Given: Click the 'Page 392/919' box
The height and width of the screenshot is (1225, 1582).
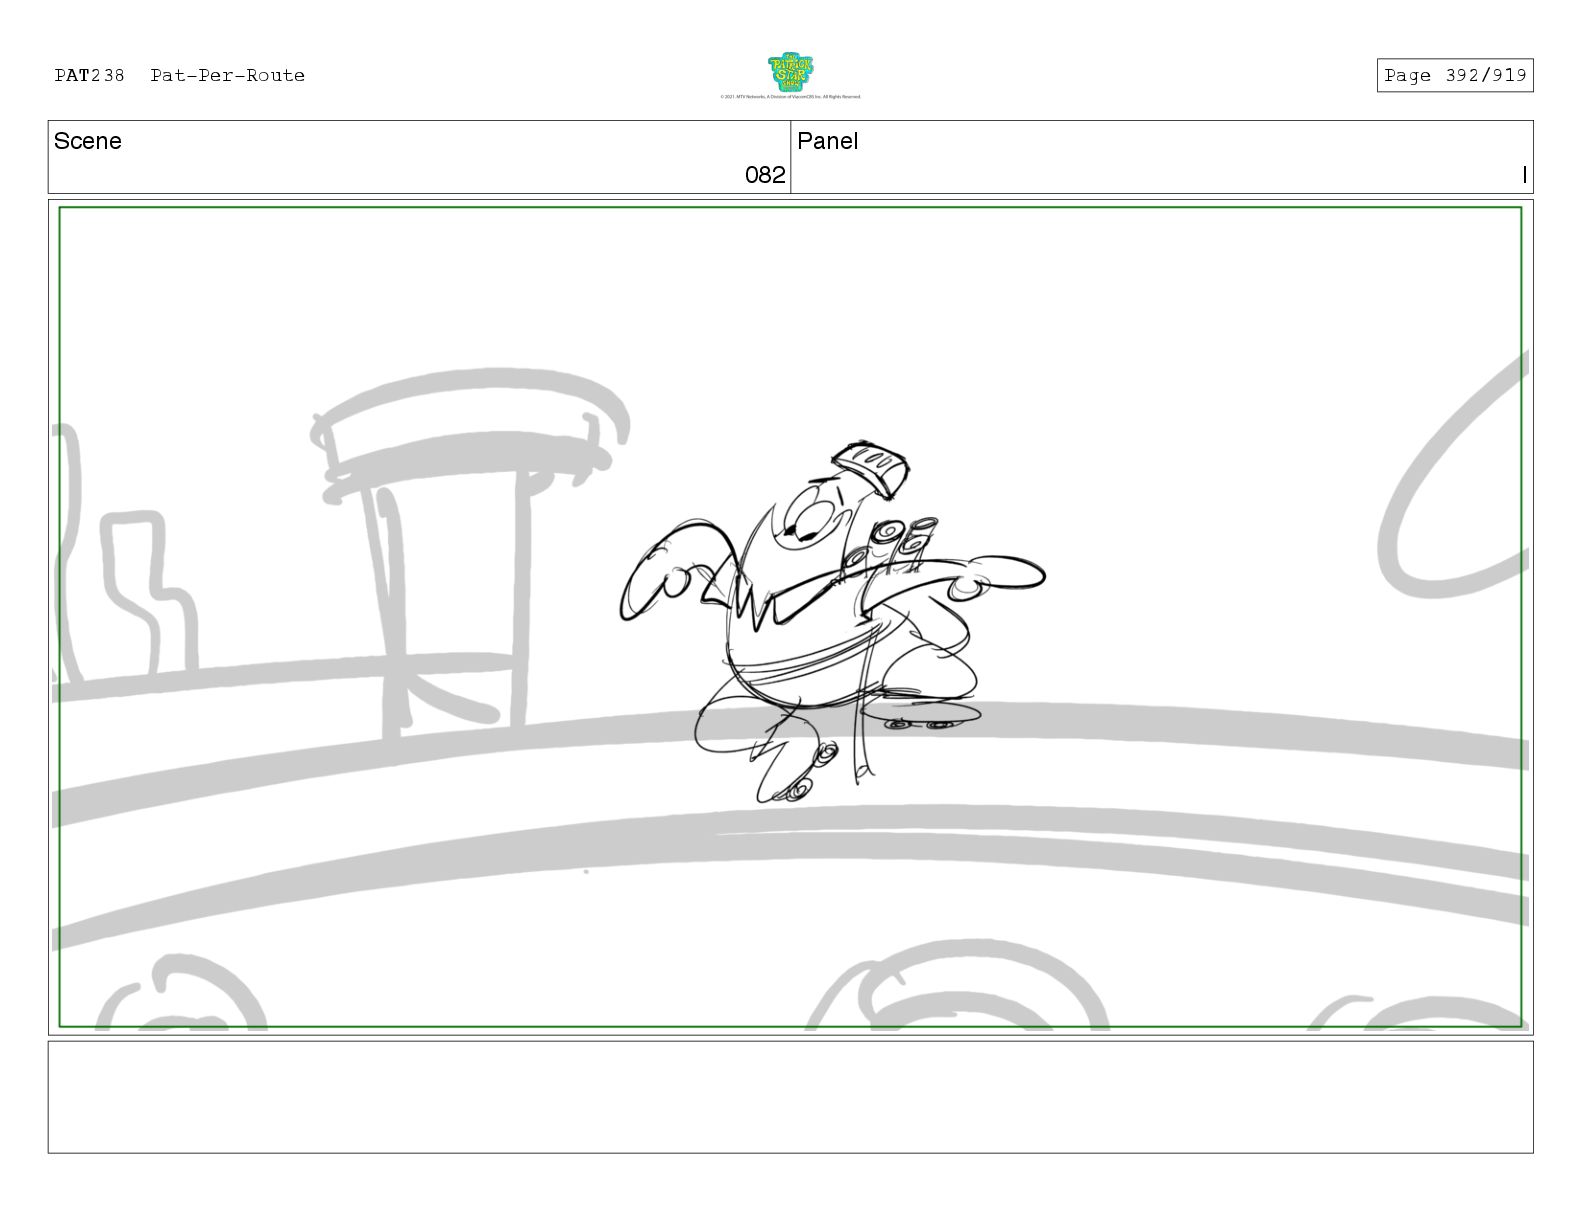Looking at the screenshot, I should point(1454,76).
